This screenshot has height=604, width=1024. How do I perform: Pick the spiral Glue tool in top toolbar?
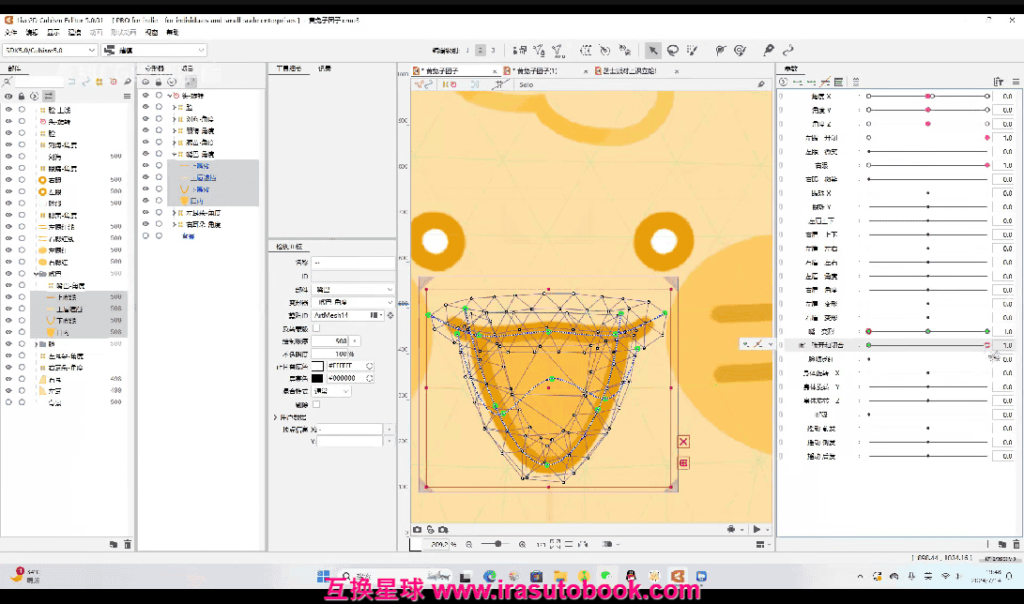click(x=740, y=50)
